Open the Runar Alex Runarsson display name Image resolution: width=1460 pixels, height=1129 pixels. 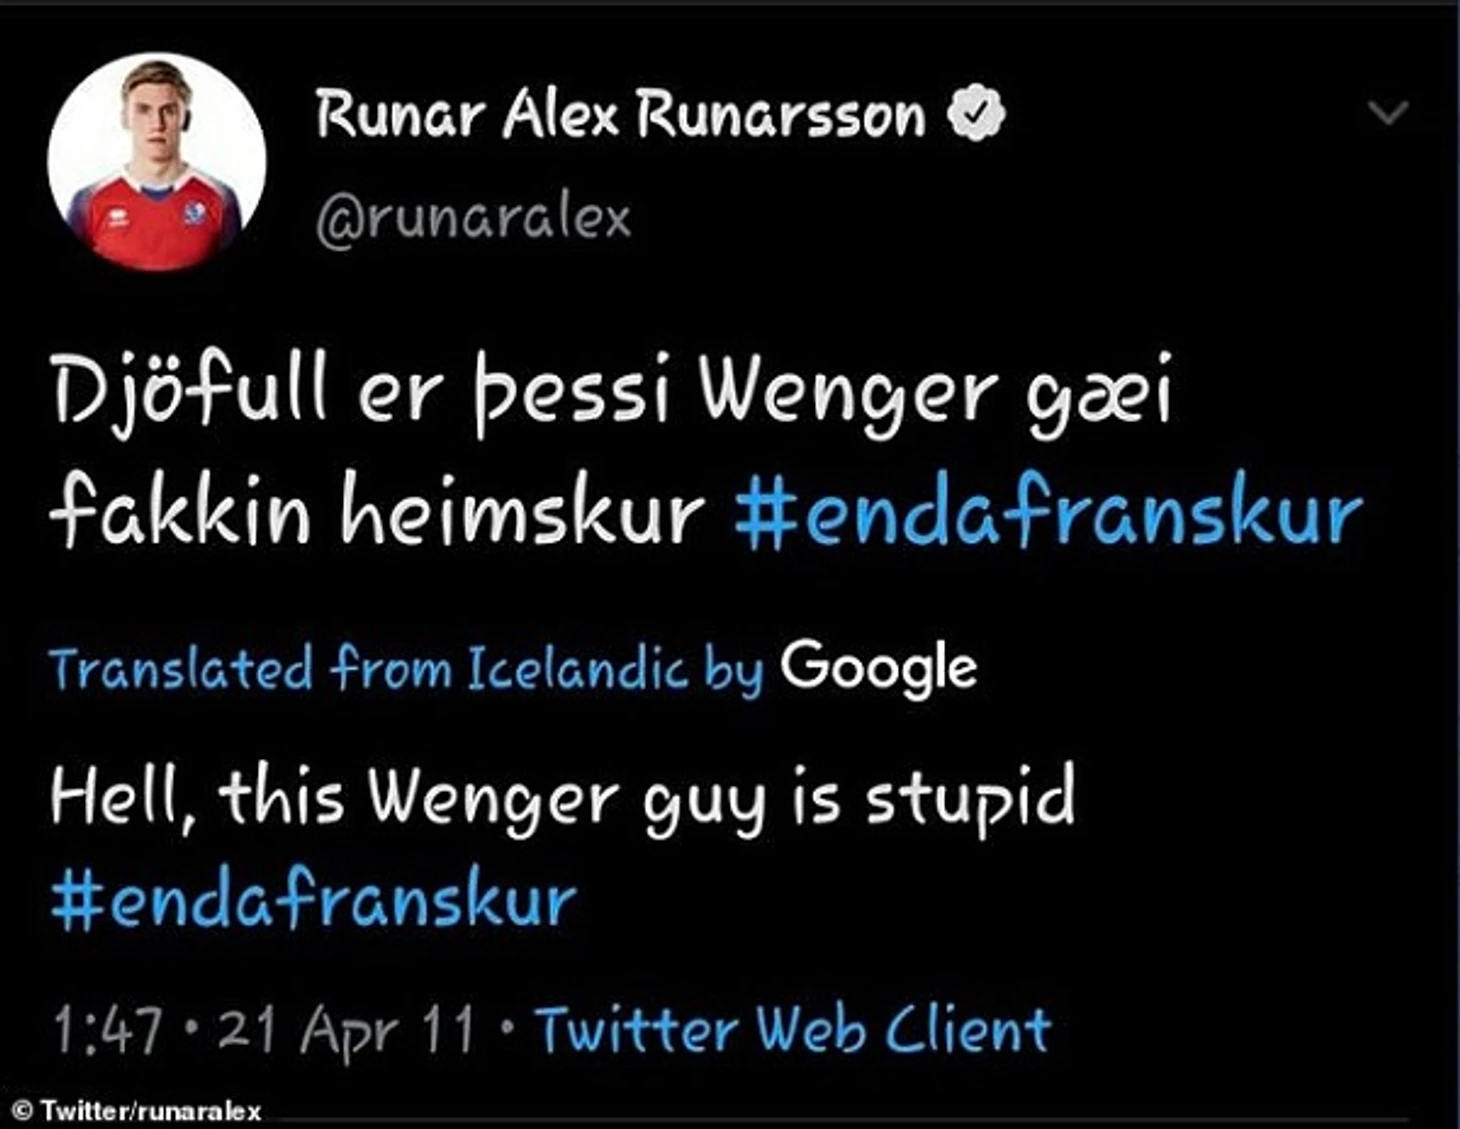coord(620,114)
